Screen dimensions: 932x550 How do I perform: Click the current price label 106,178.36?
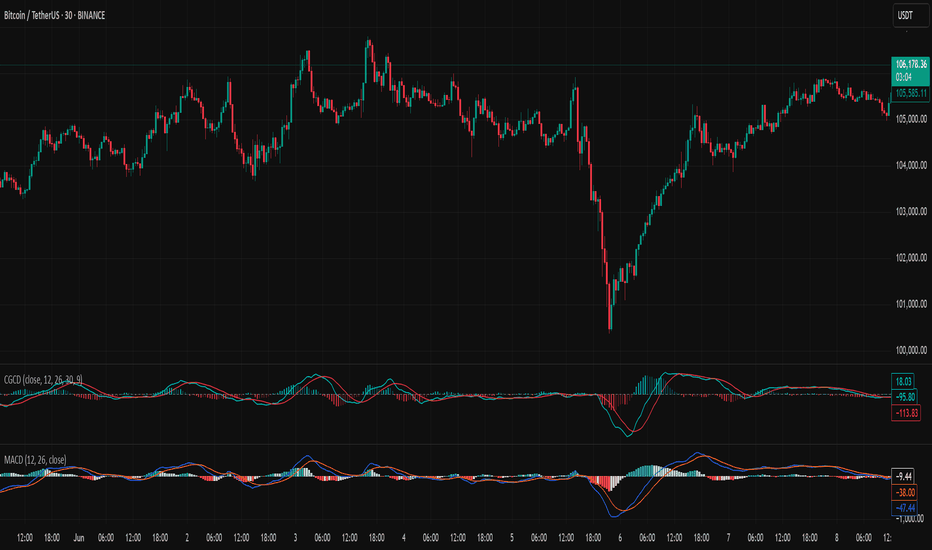(x=911, y=64)
